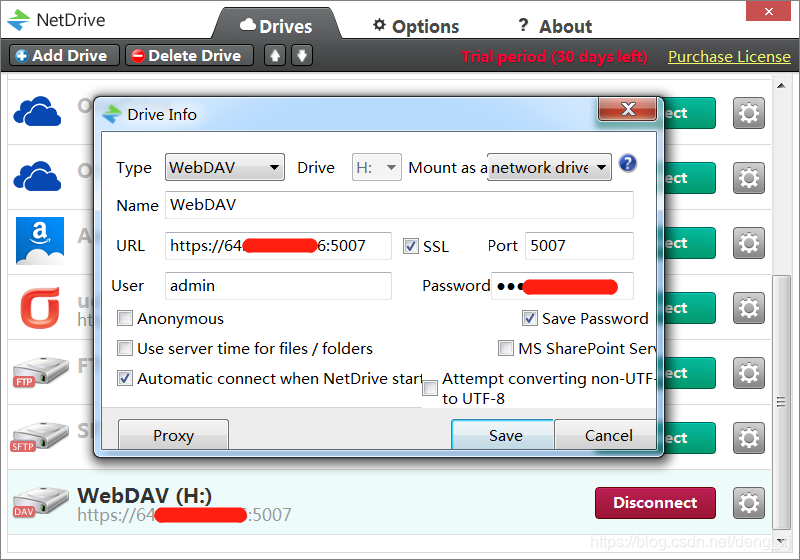Open settings gear for the SFTP row
800x560 pixels.
click(x=748, y=438)
